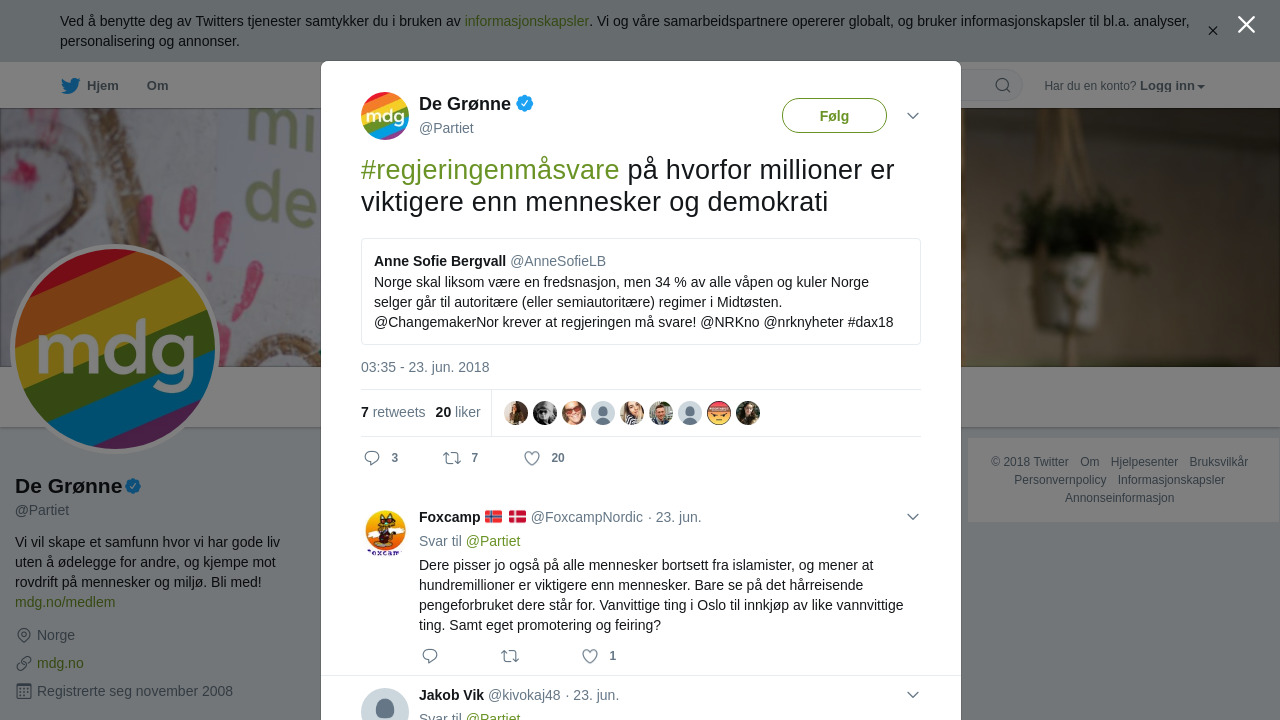Open the informasjonskapsler link in the cookie banner
This screenshot has height=720, width=1280.
[527, 21]
